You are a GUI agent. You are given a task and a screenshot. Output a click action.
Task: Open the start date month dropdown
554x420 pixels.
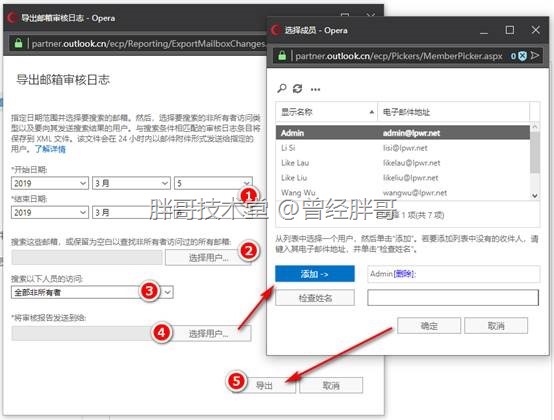131,183
